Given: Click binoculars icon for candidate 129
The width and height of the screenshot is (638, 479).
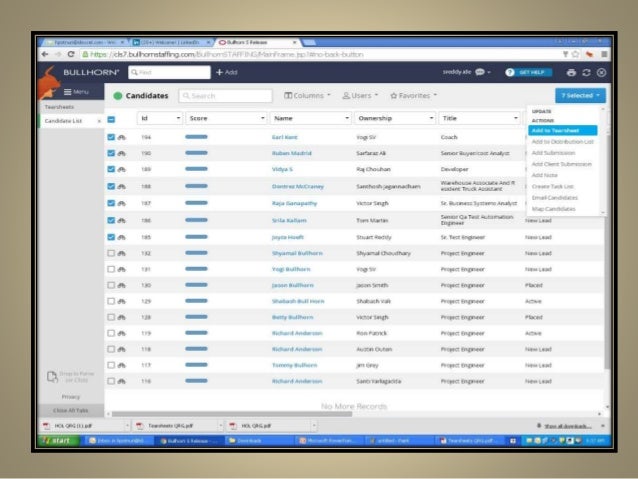Looking at the screenshot, I should click(x=122, y=301).
